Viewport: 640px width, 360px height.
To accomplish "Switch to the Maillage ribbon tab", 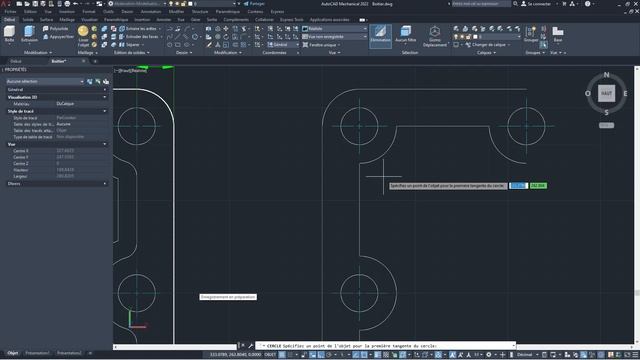I will click(x=67, y=20).
